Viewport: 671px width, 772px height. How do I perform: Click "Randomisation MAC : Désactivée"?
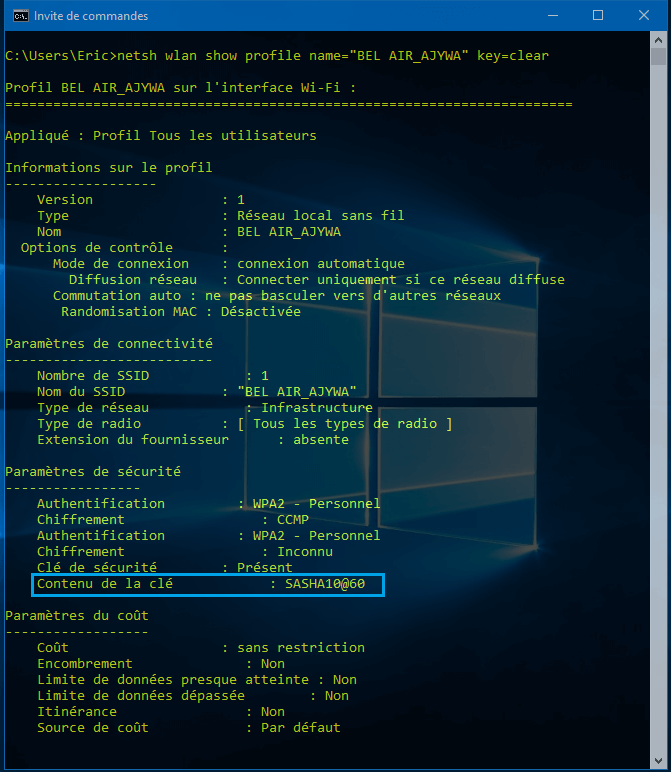(181, 312)
